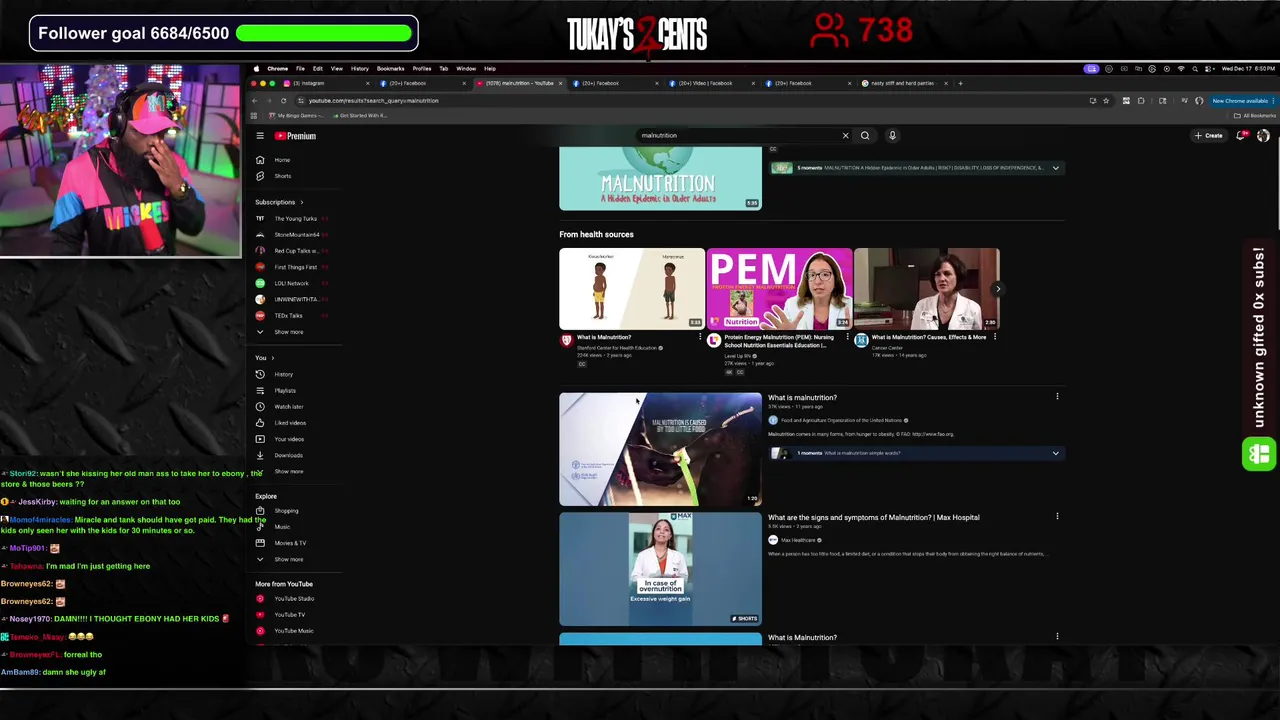The height and width of the screenshot is (720, 1280).
Task: Click the malnutrition search input field
Action: point(738,135)
